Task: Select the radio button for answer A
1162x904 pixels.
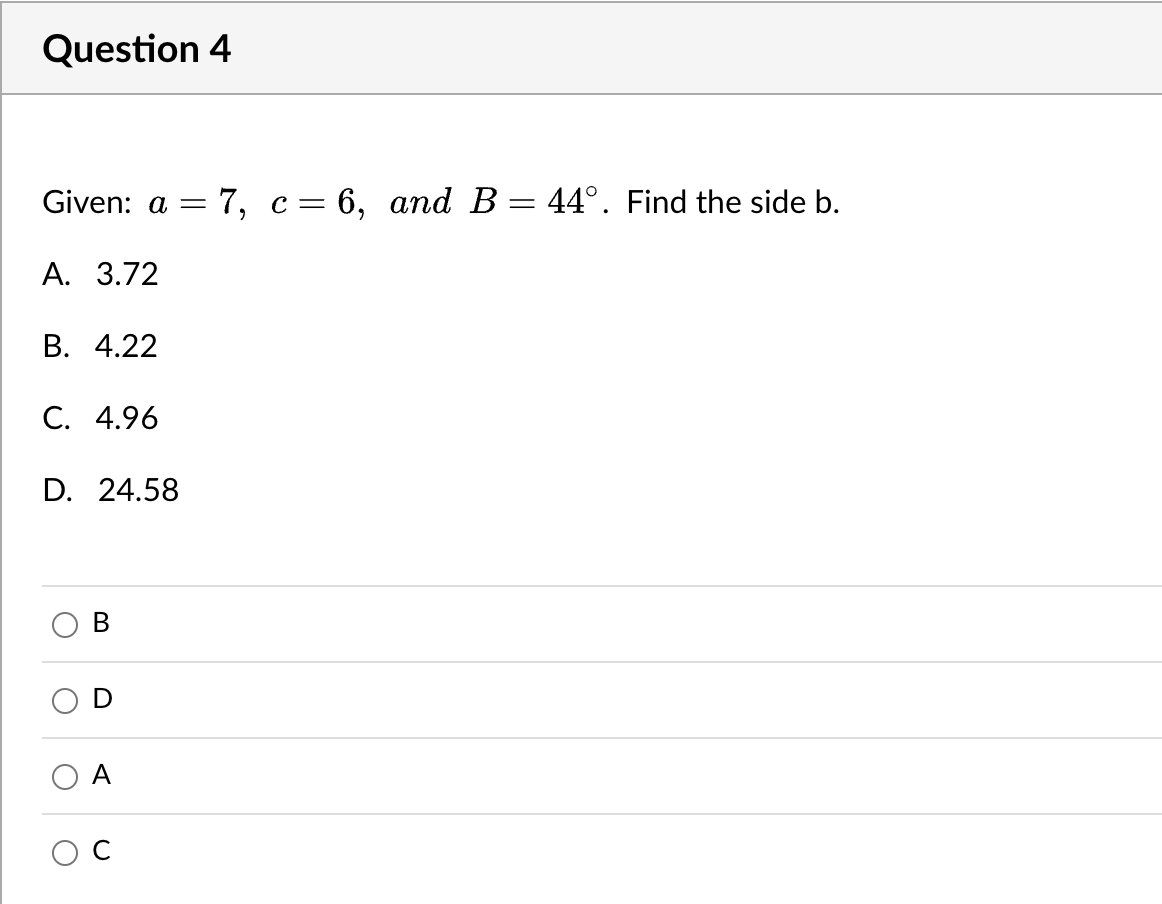Action: pyautogui.click(x=64, y=776)
